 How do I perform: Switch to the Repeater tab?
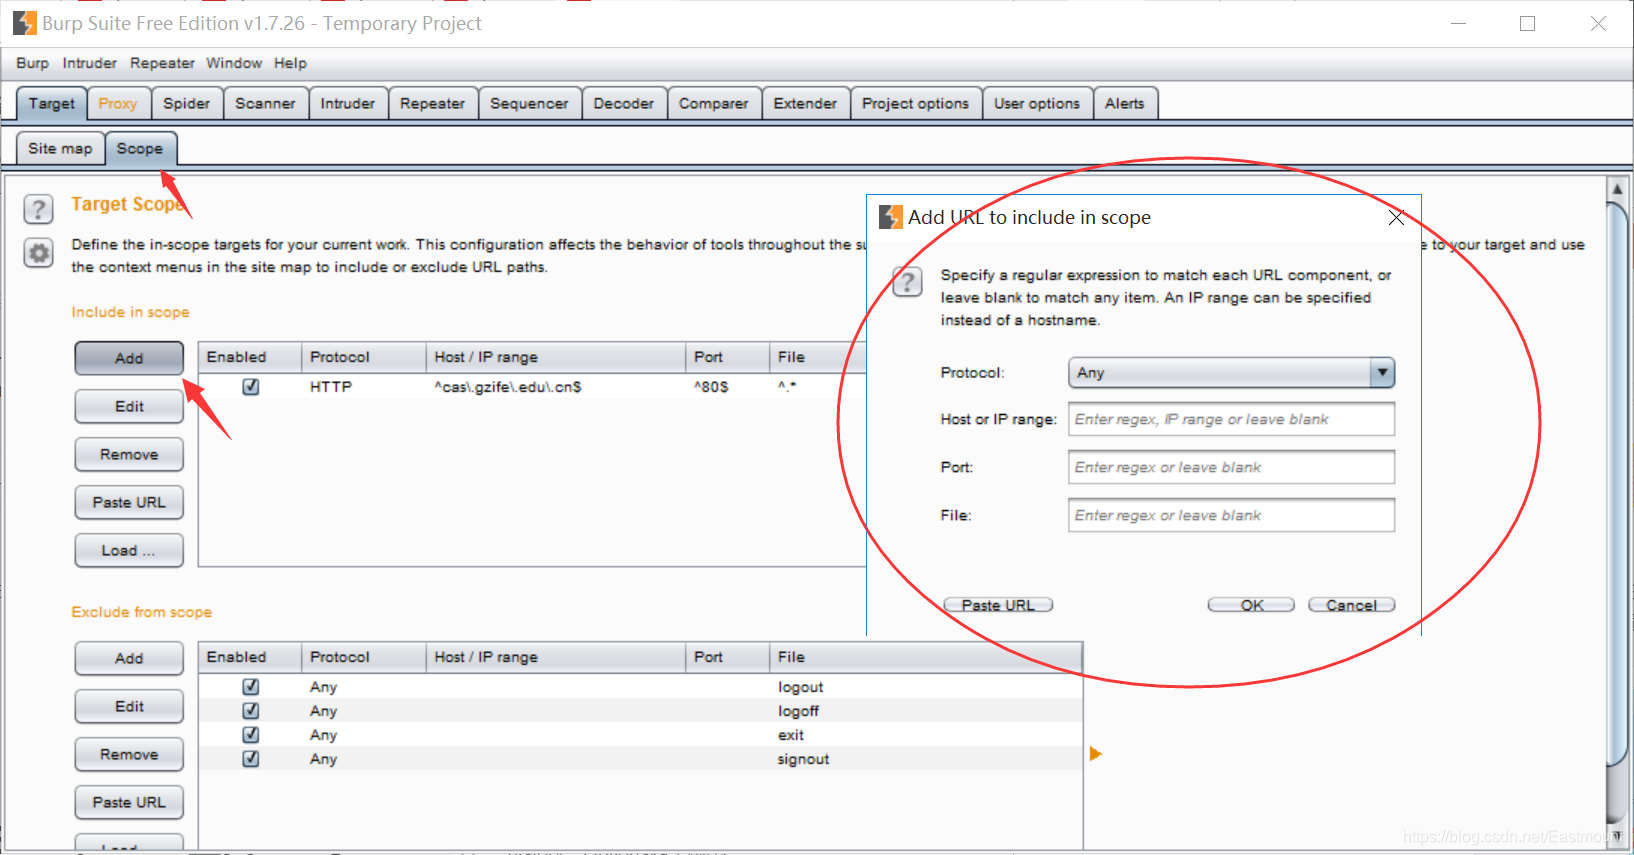pyautogui.click(x=432, y=103)
